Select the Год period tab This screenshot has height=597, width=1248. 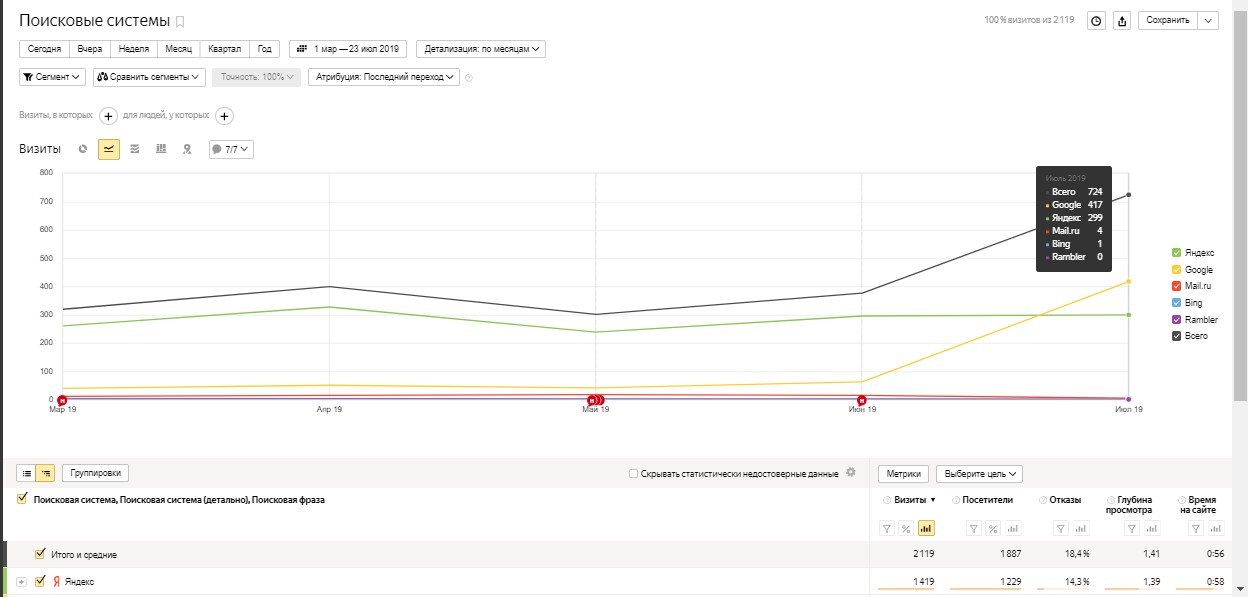coord(264,48)
